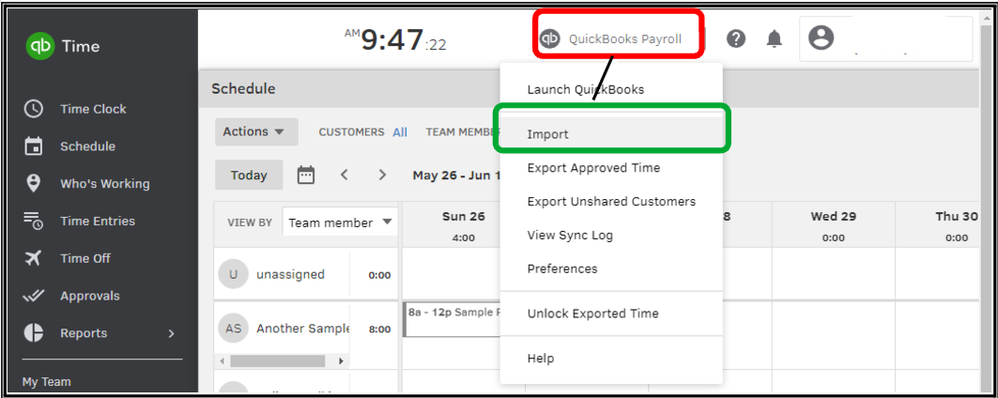Open the Reports pie chart icon
This screenshot has height=398, width=998.
[33, 333]
